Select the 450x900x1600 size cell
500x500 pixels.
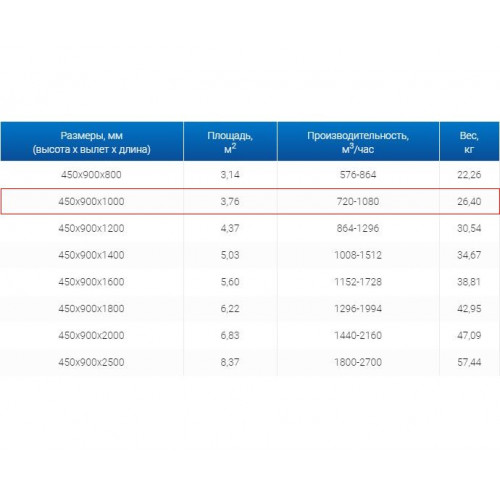tap(91, 282)
